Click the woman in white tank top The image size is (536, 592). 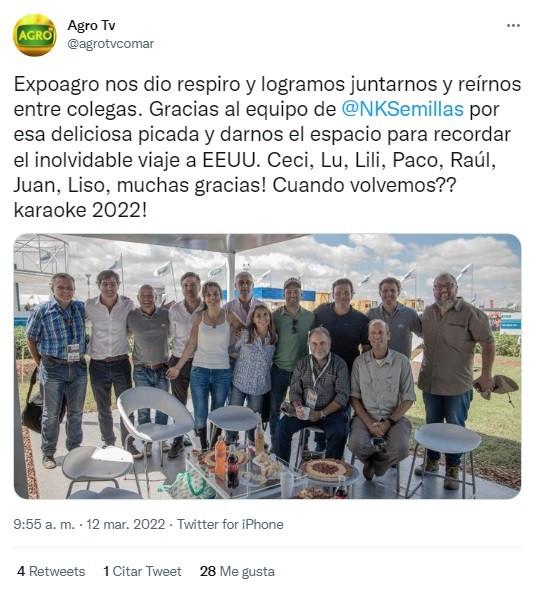click(210, 362)
